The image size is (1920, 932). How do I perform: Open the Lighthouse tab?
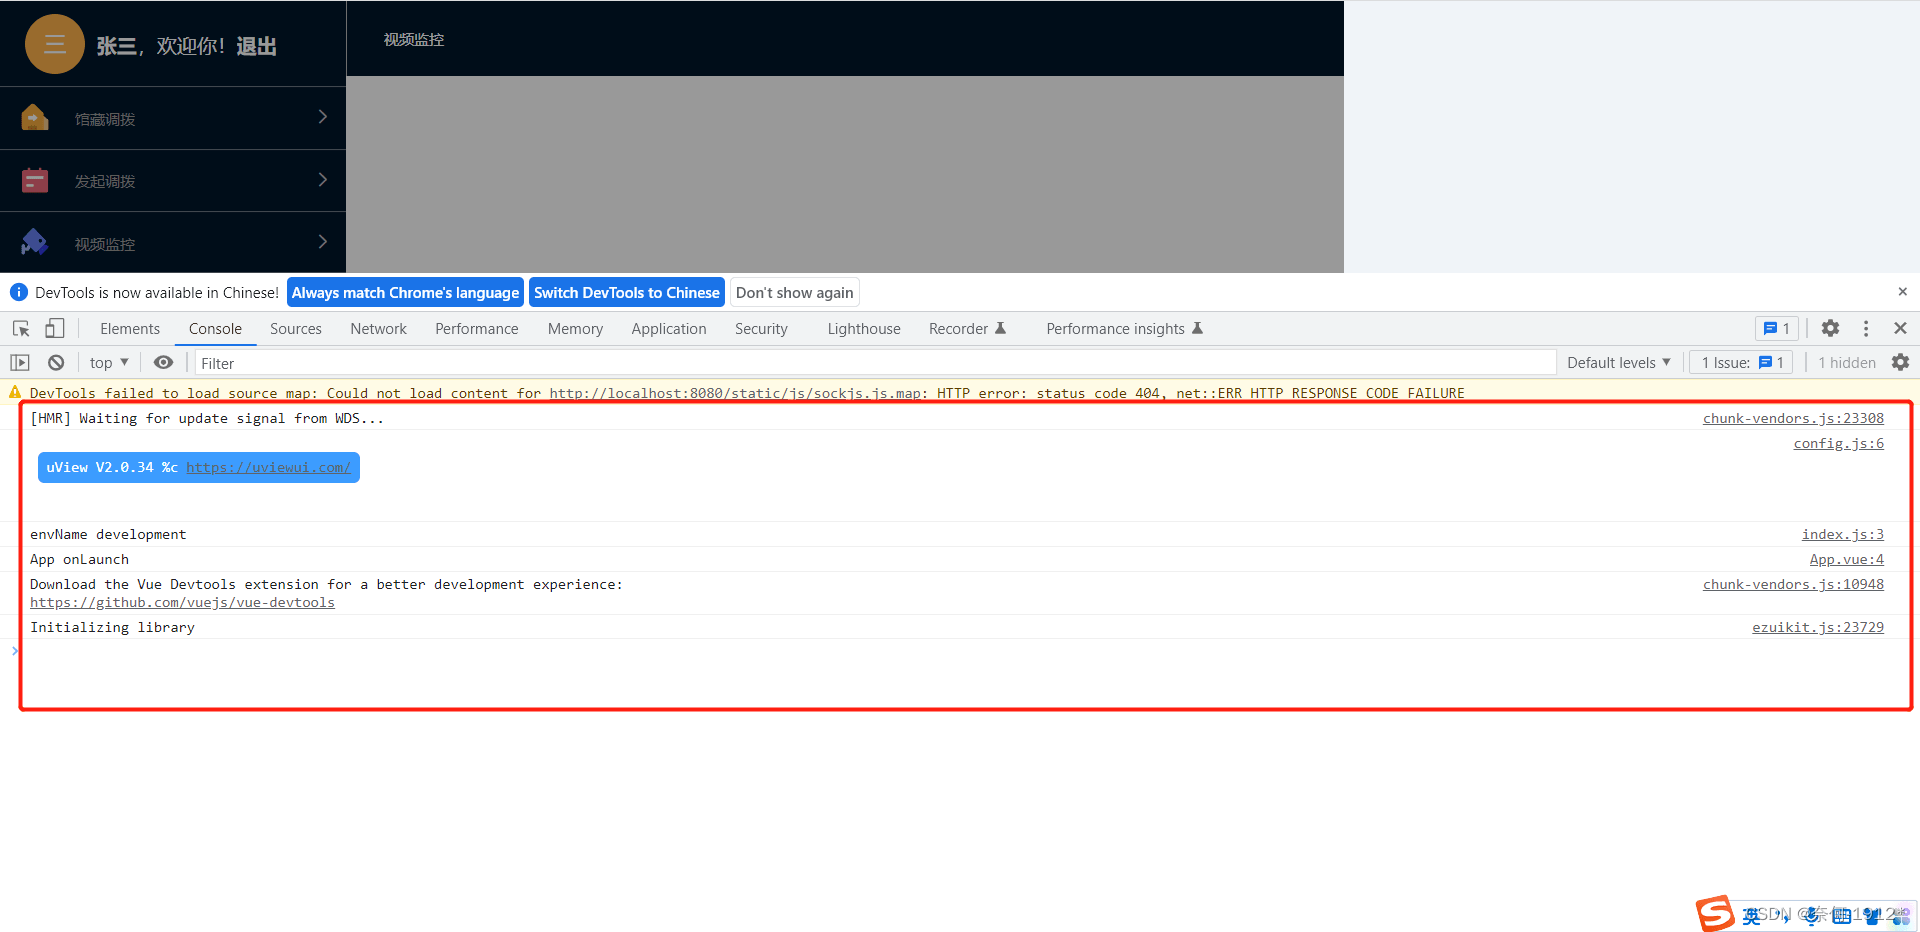tap(864, 328)
